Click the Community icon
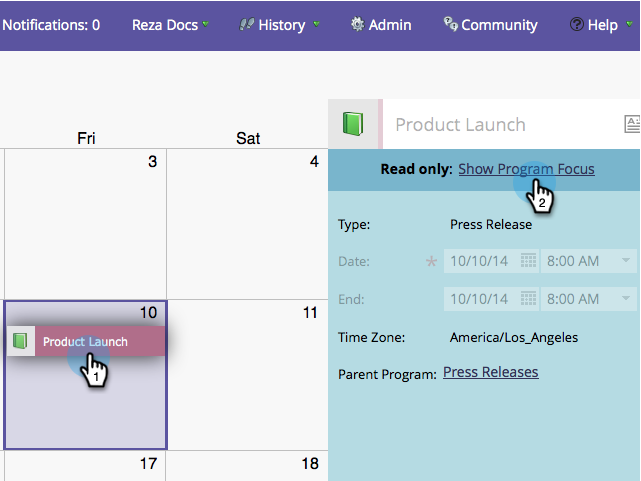This screenshot has width=641, height=481. coord(451,25)
